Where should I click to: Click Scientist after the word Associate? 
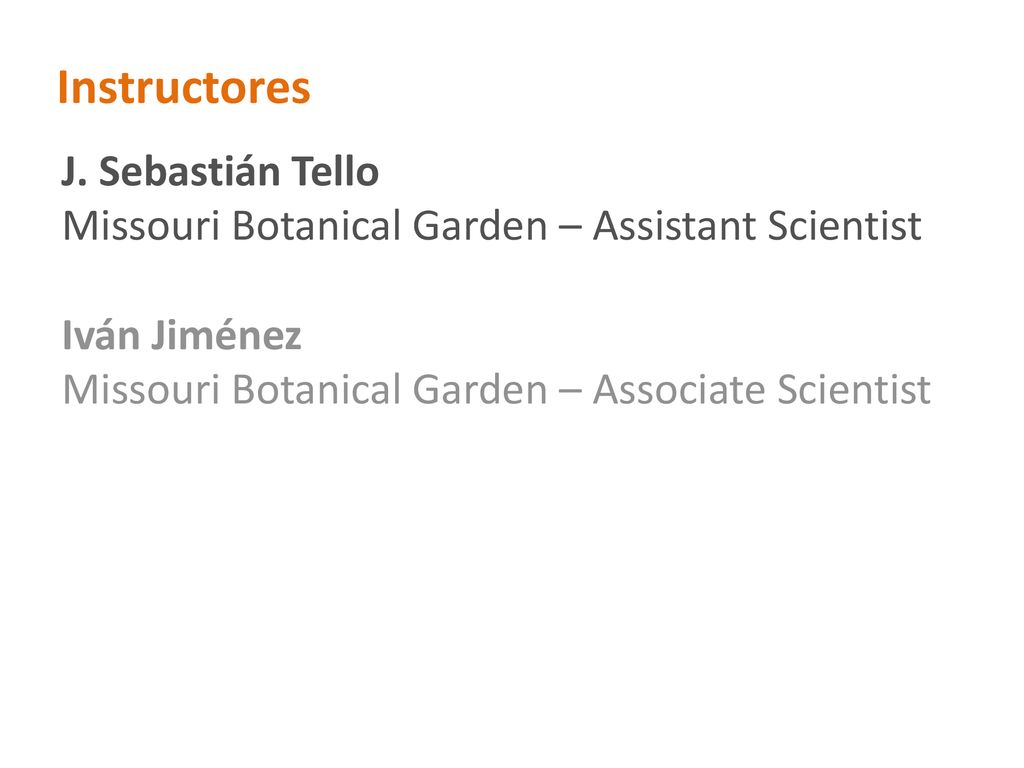pos(854,390)
